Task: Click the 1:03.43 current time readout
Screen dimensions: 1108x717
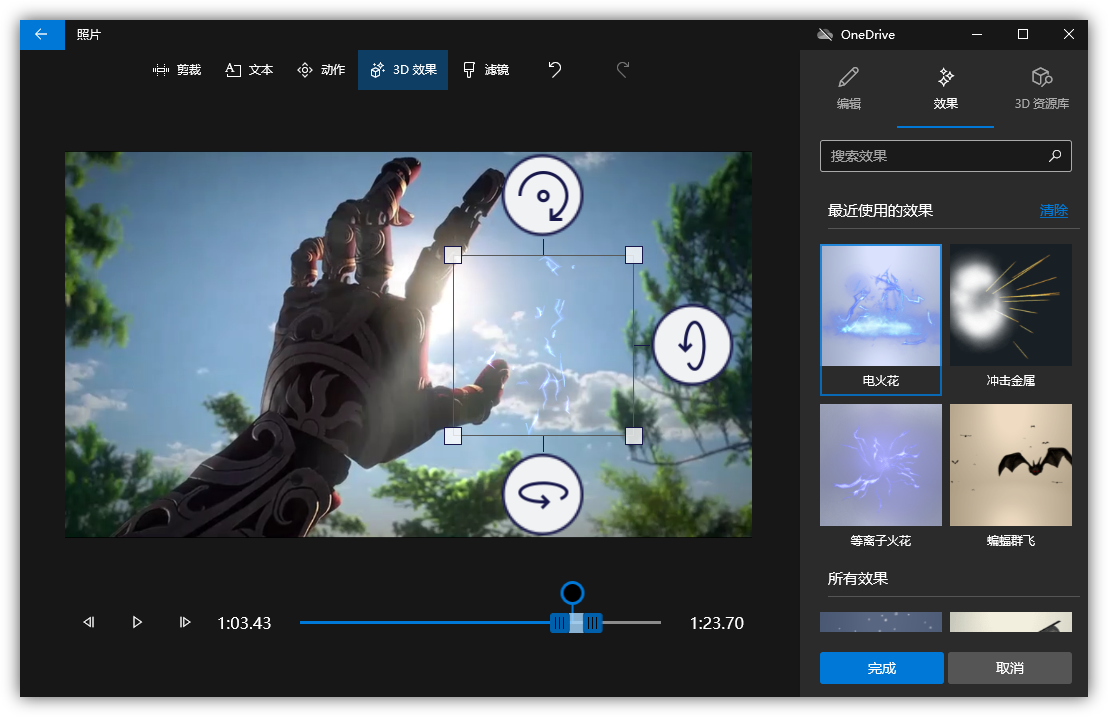Action: pos(244,623)
